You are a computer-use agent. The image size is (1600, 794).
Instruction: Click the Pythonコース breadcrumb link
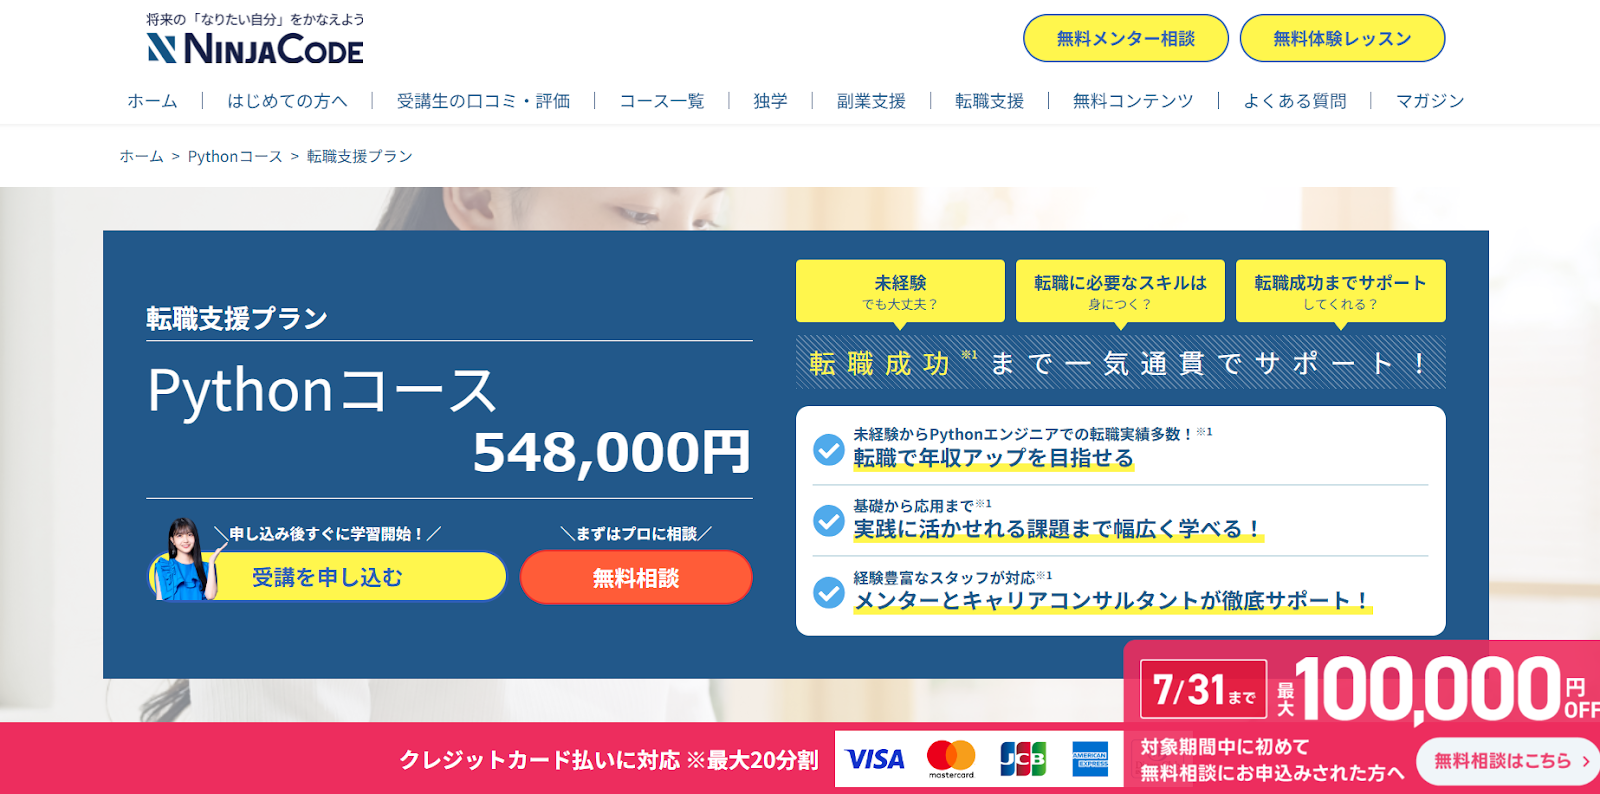(x=235, y=156)
